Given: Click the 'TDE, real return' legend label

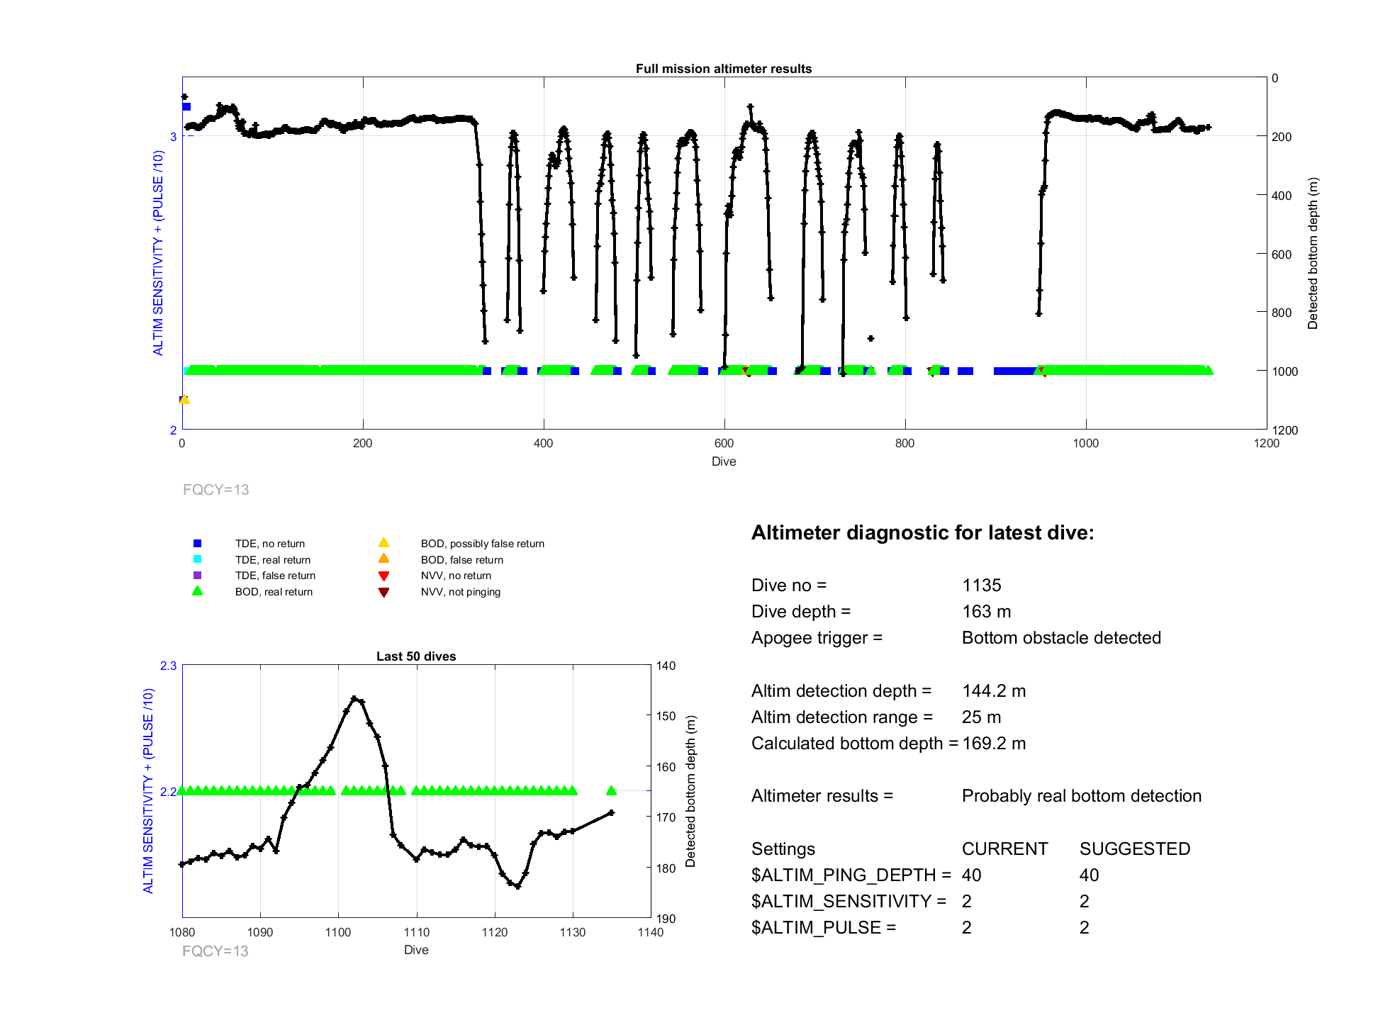Looking at the screenshot, I should 273,560.
